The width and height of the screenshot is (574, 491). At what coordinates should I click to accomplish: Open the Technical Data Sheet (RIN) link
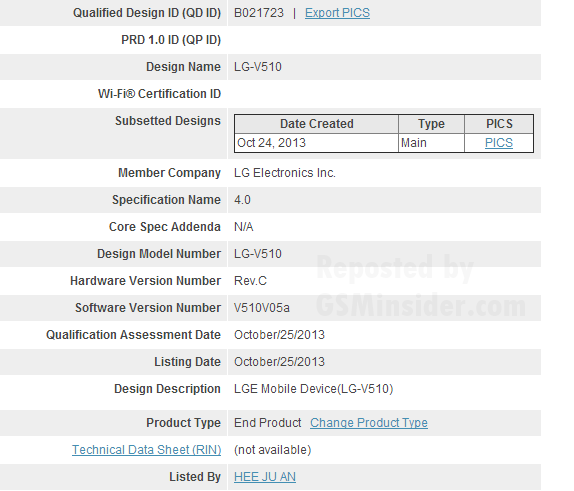tap(146, 450)
